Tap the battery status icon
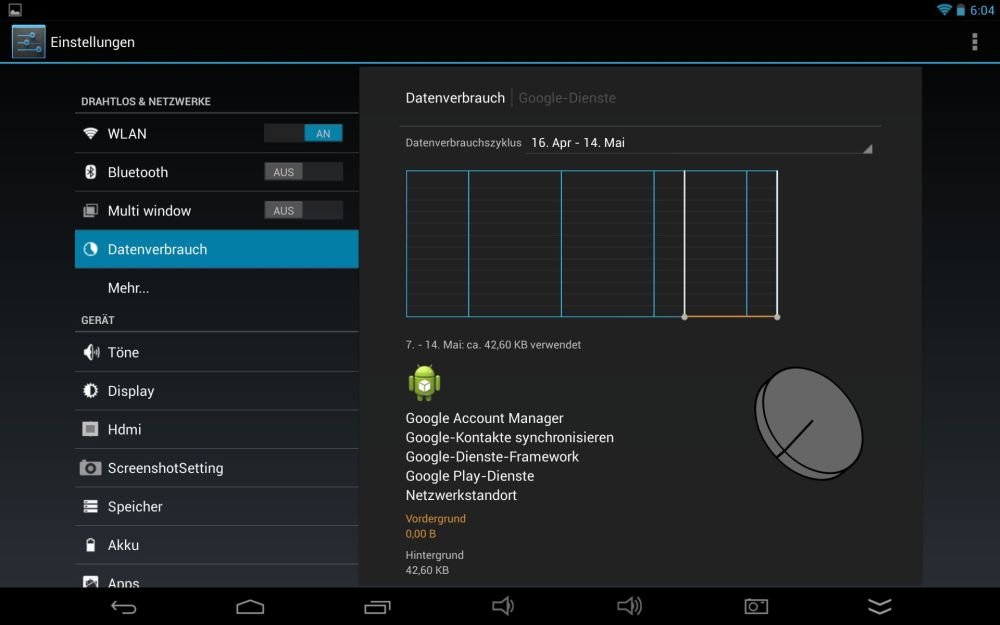The height and width of the screenshot is (625, 1000). coord(960,10)
